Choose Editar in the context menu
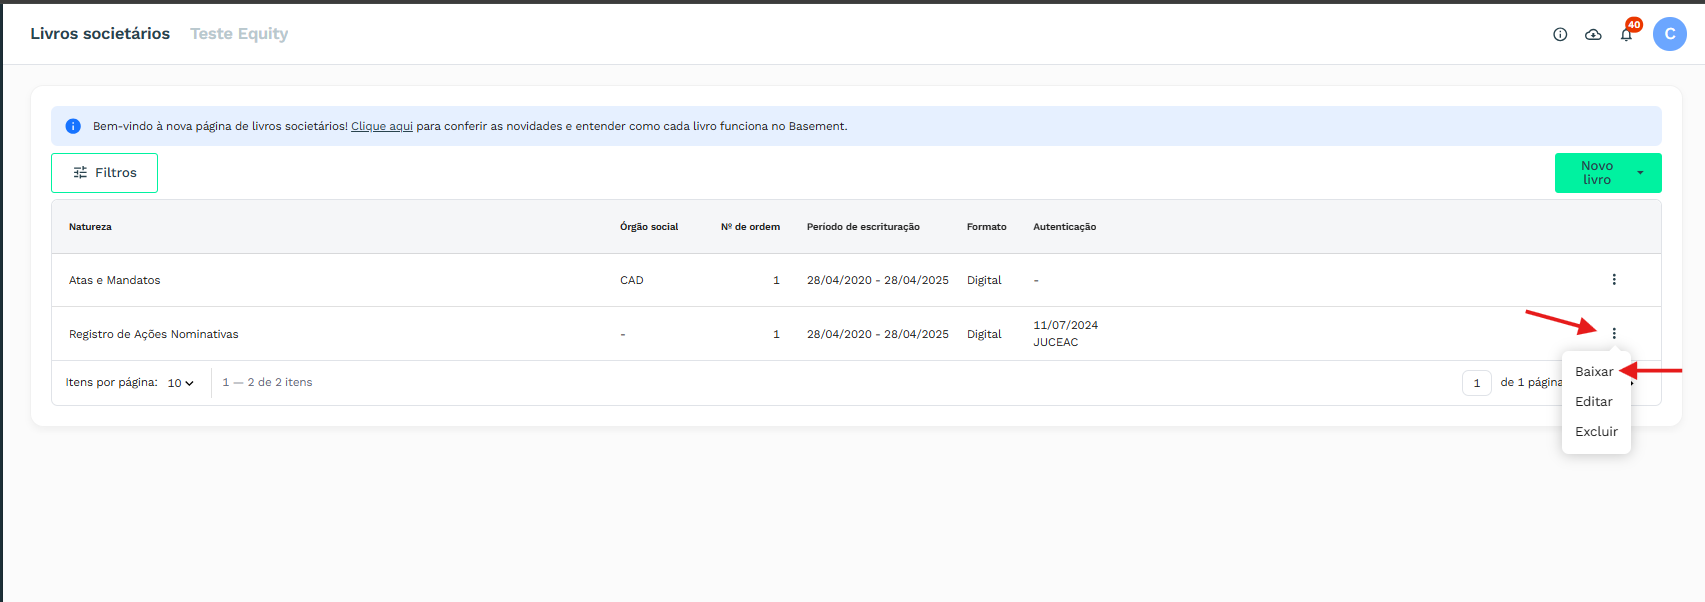The image size is (1705, 602). [x=1593, y=402]
